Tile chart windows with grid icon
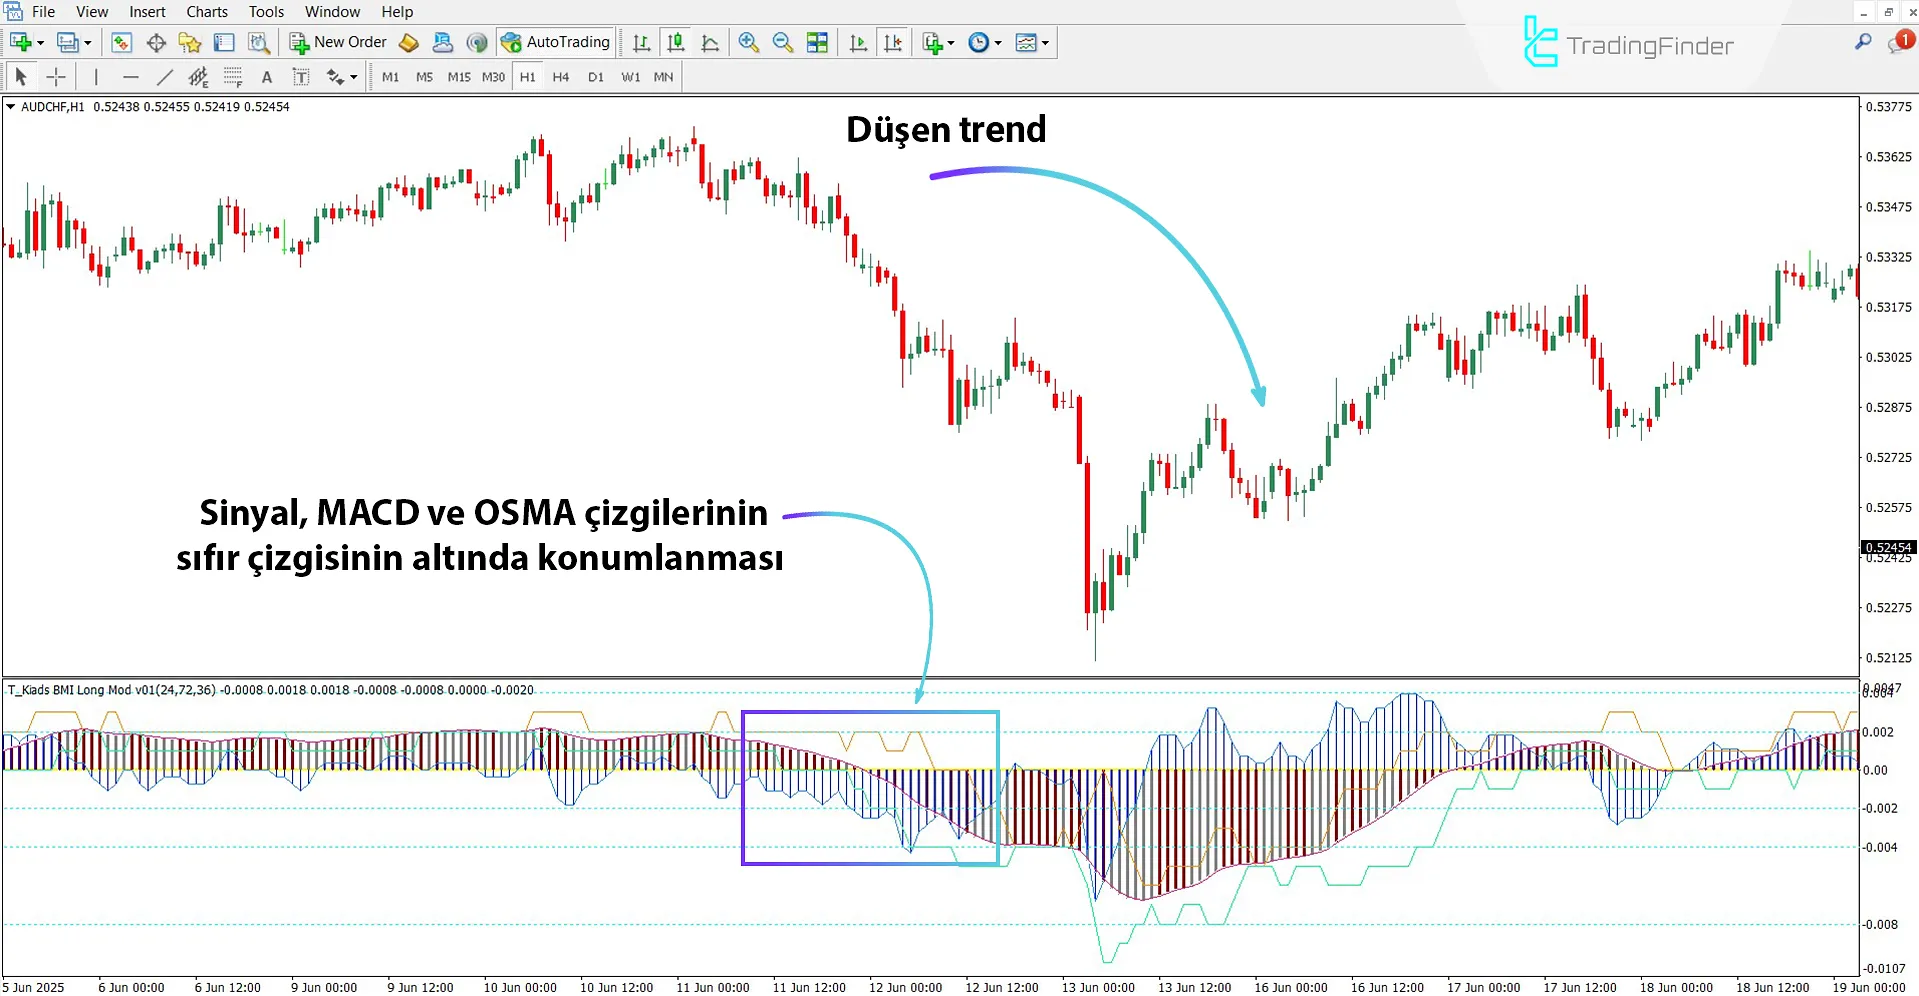This screenshot has height=996, width=1919. click(817, 42)
